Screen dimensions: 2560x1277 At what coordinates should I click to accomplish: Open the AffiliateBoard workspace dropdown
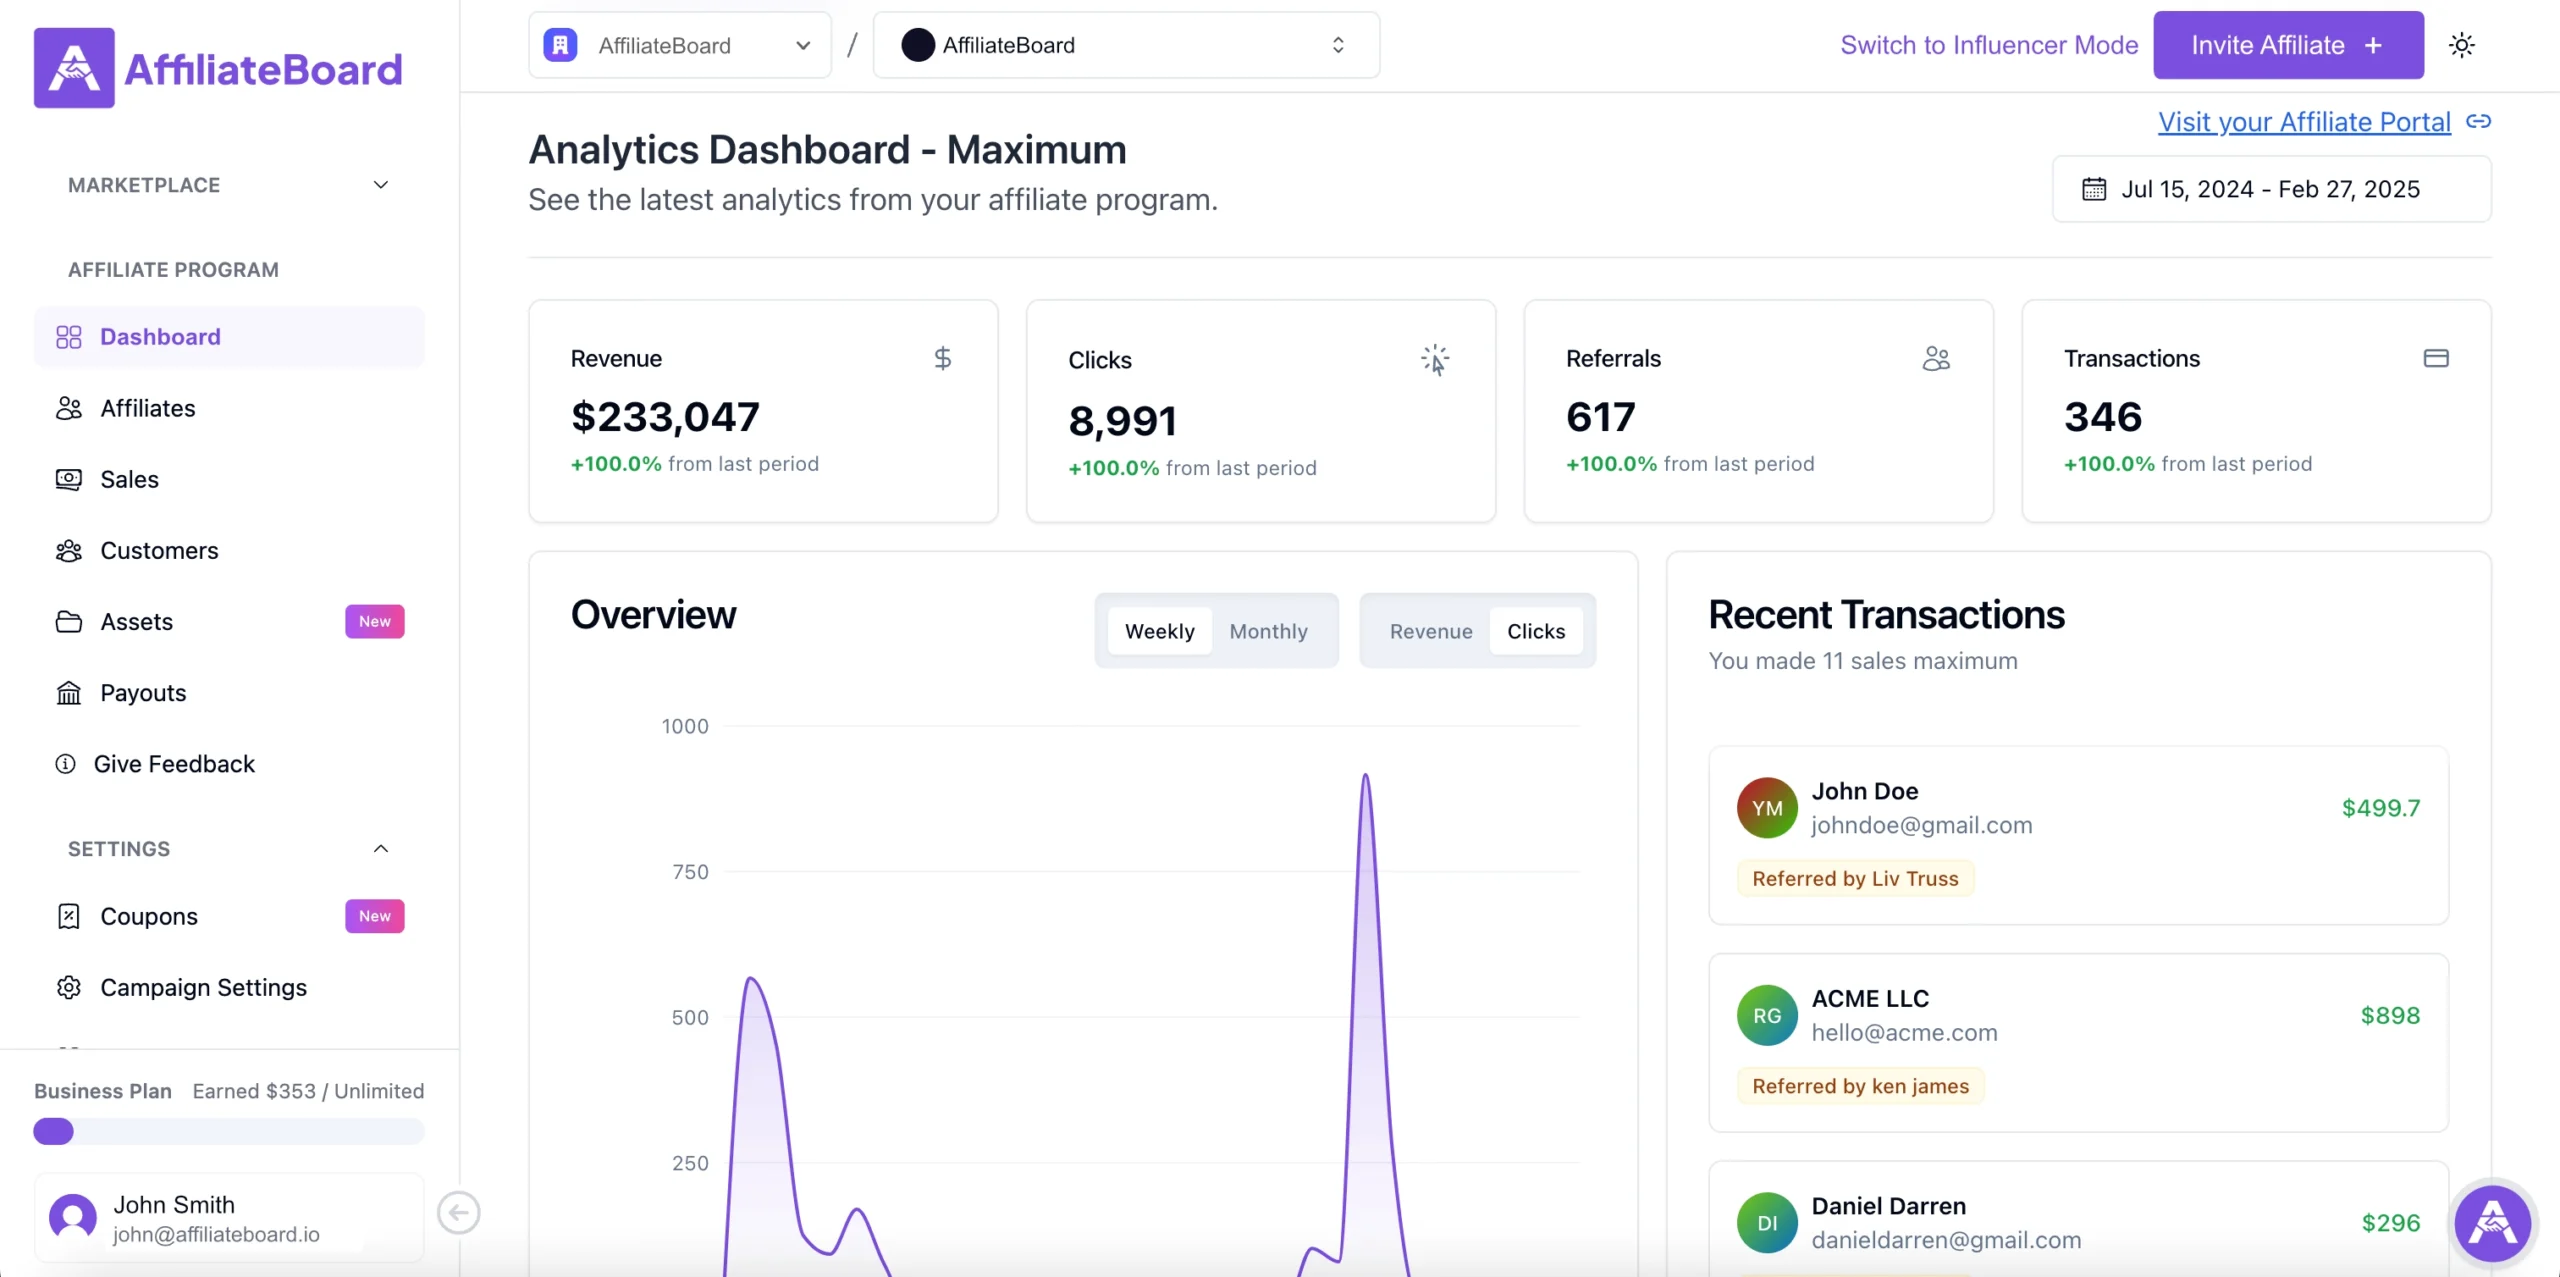point(680,45)
